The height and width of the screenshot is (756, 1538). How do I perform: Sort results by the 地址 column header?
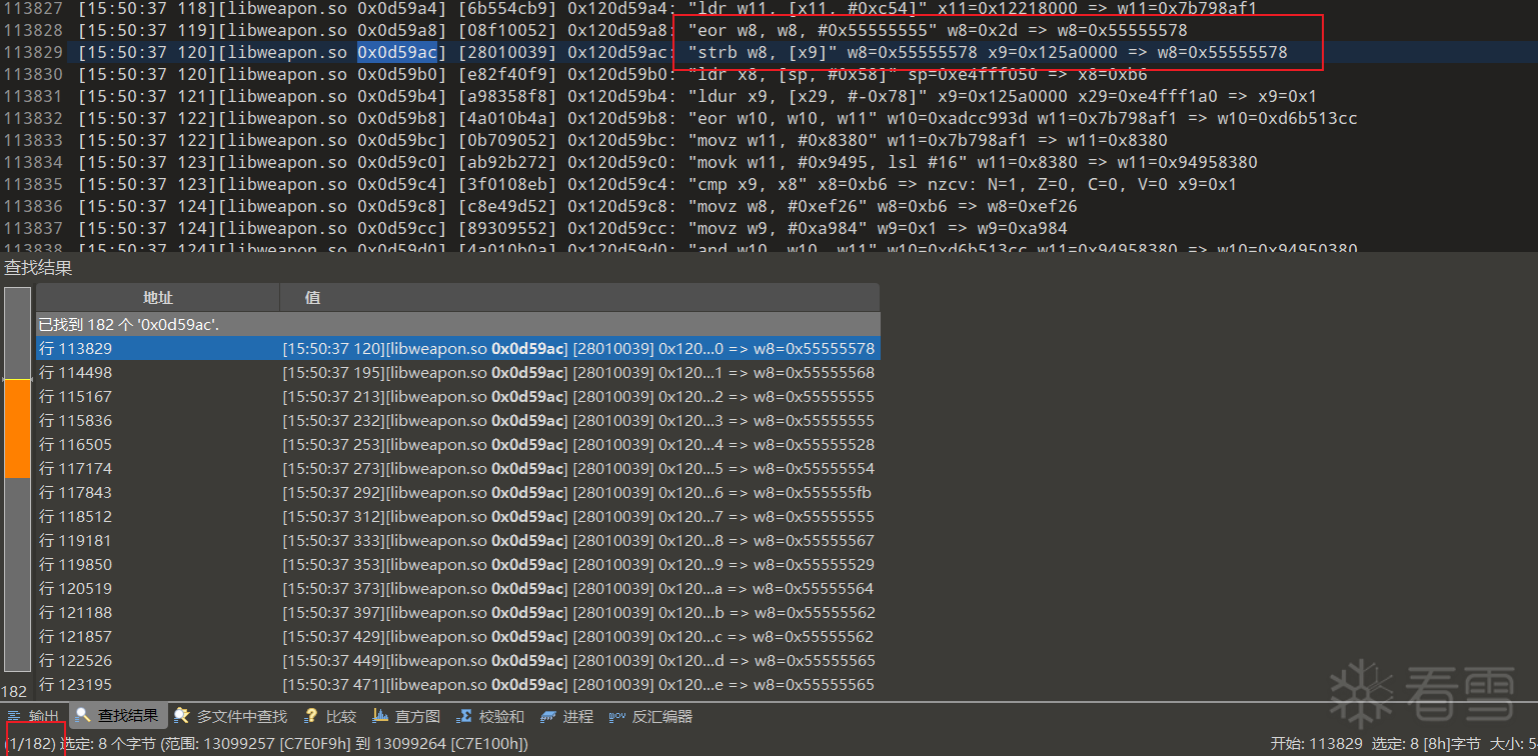point(158,297)
